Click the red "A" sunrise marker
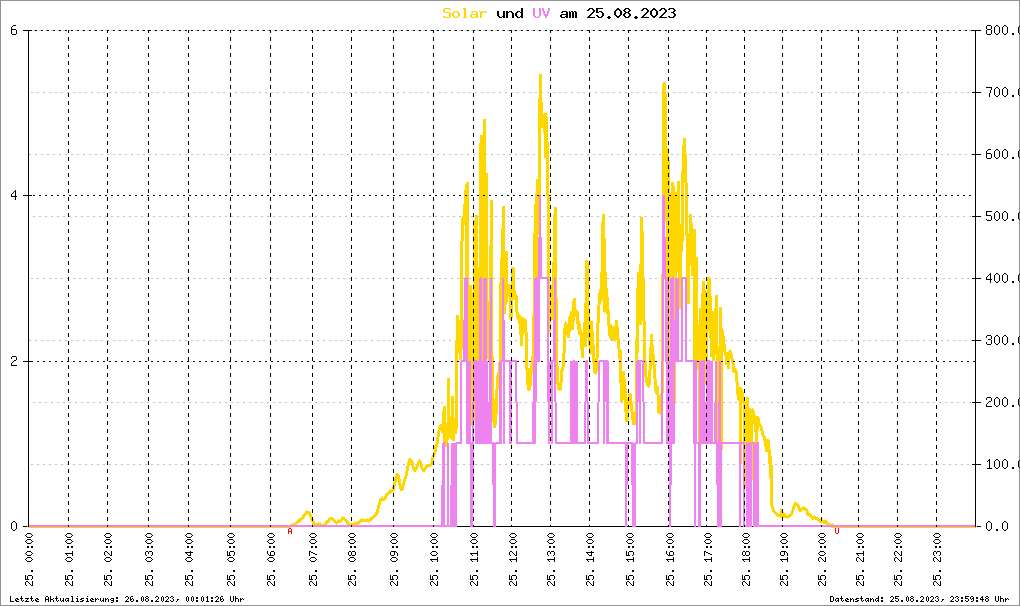 click(x=290, y=532)
